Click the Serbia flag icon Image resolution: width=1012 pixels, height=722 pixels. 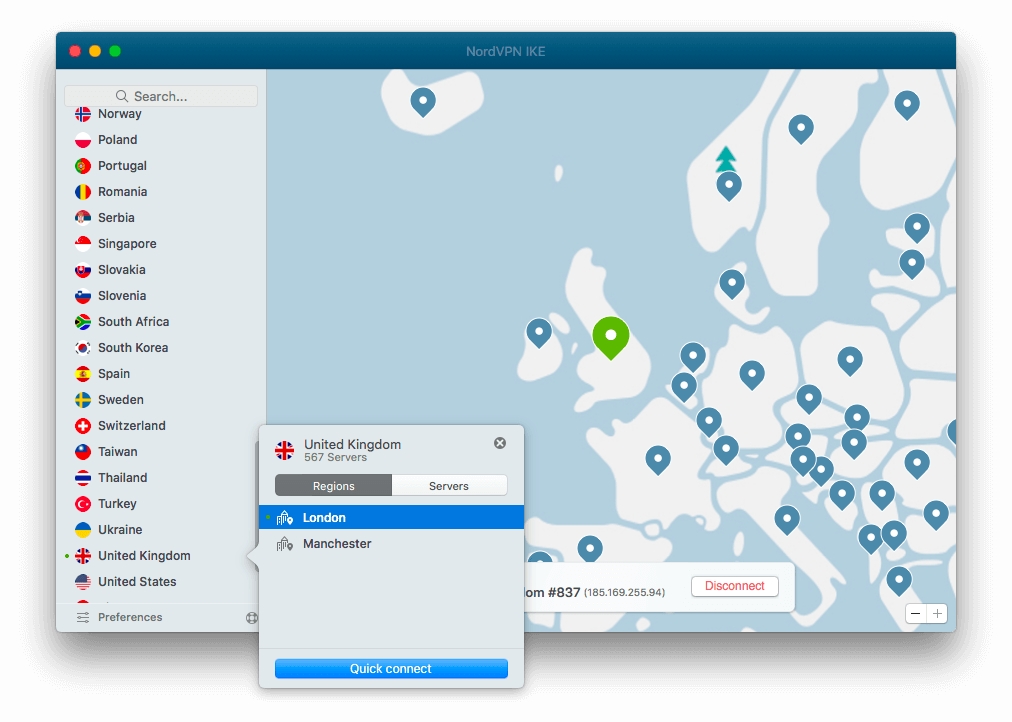pyautogui.click(x=83, y=217)
